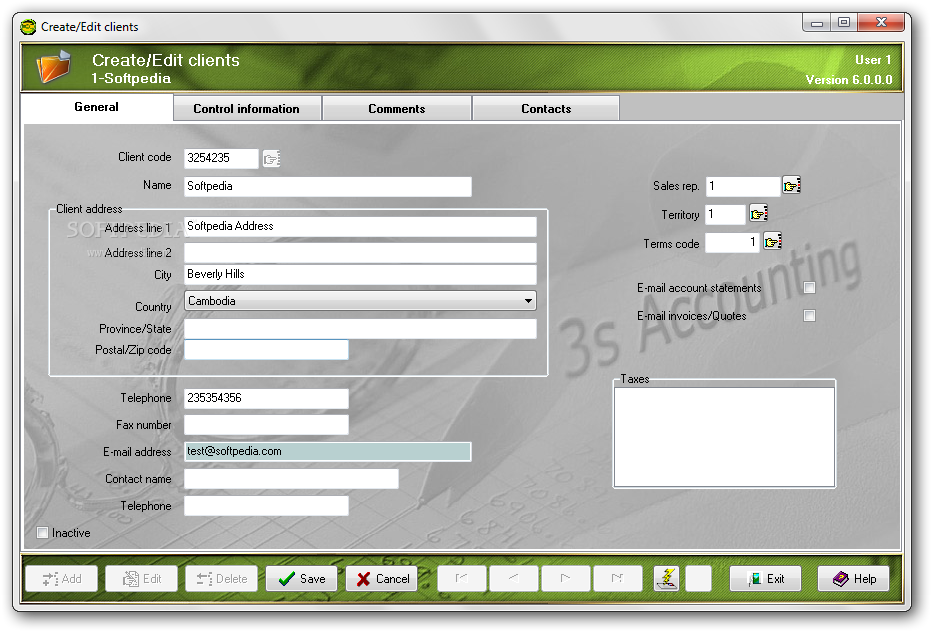The width and height of the screenshot is (932, 632).
Task: Click the contact Telephone field at bottom
Action: coord(266,506)
